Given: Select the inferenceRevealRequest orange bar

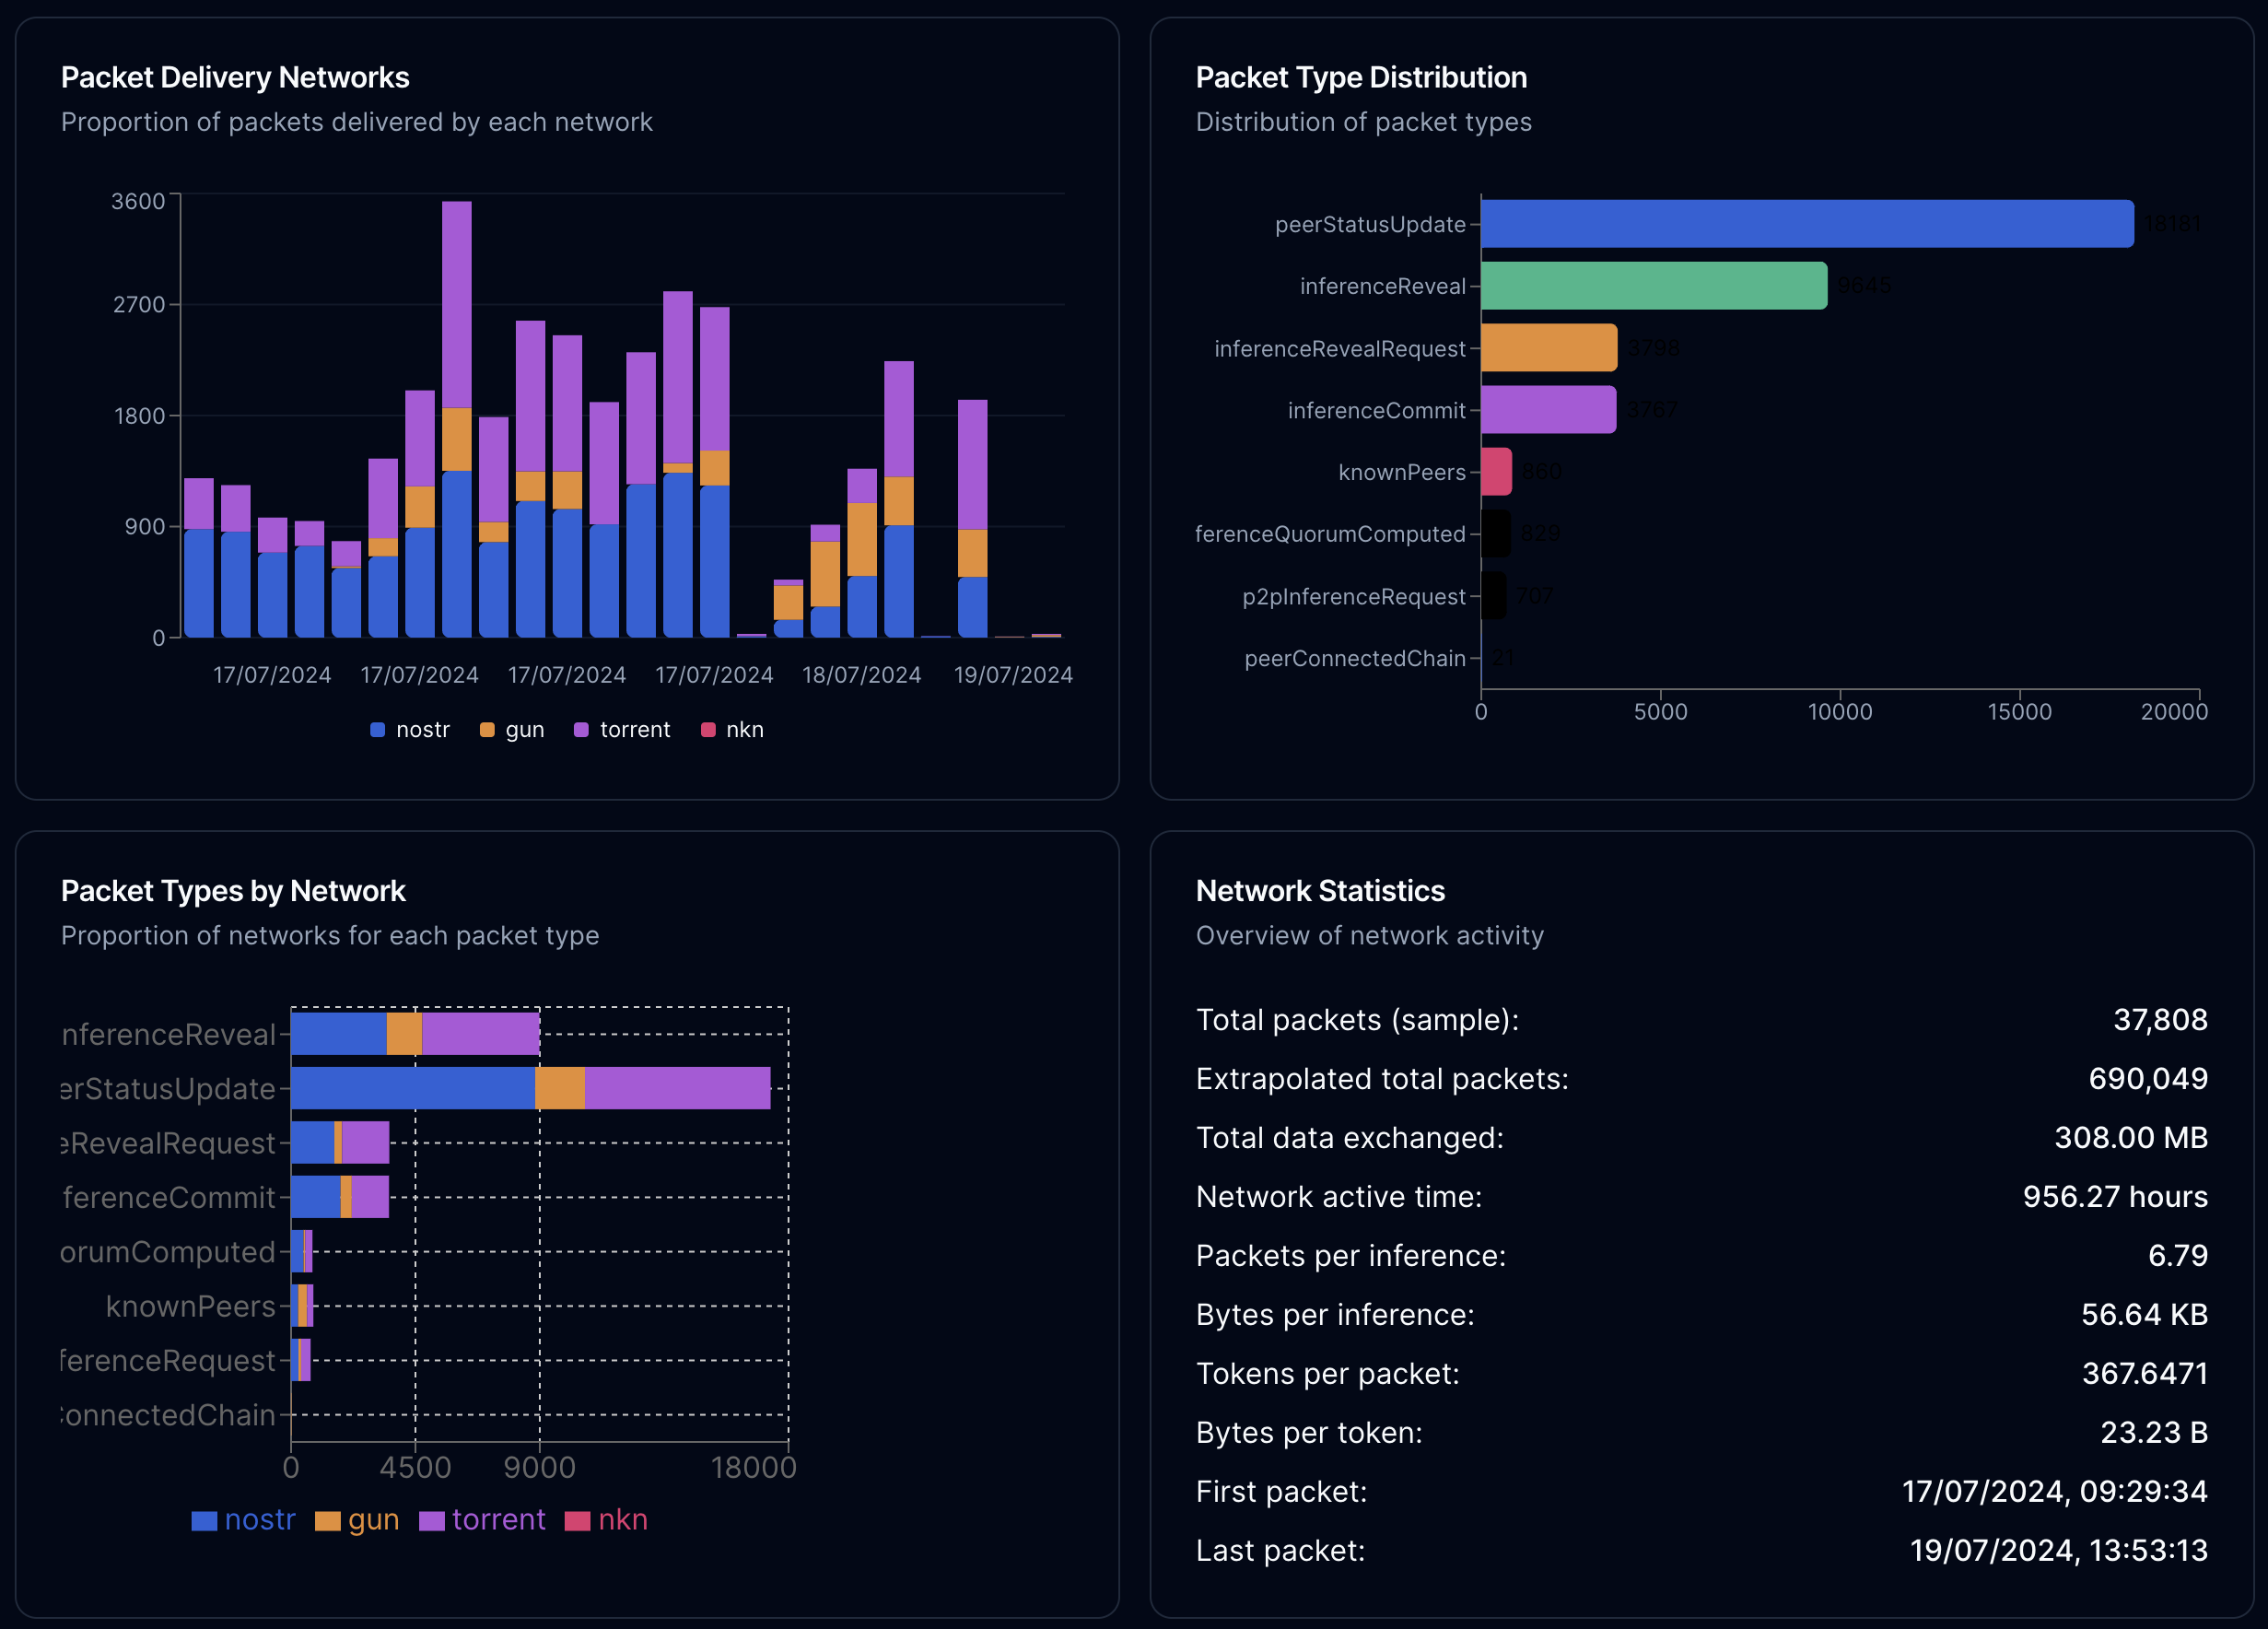Looking at the screenshot, I should pyautogui.click(x=1549, y=348).
